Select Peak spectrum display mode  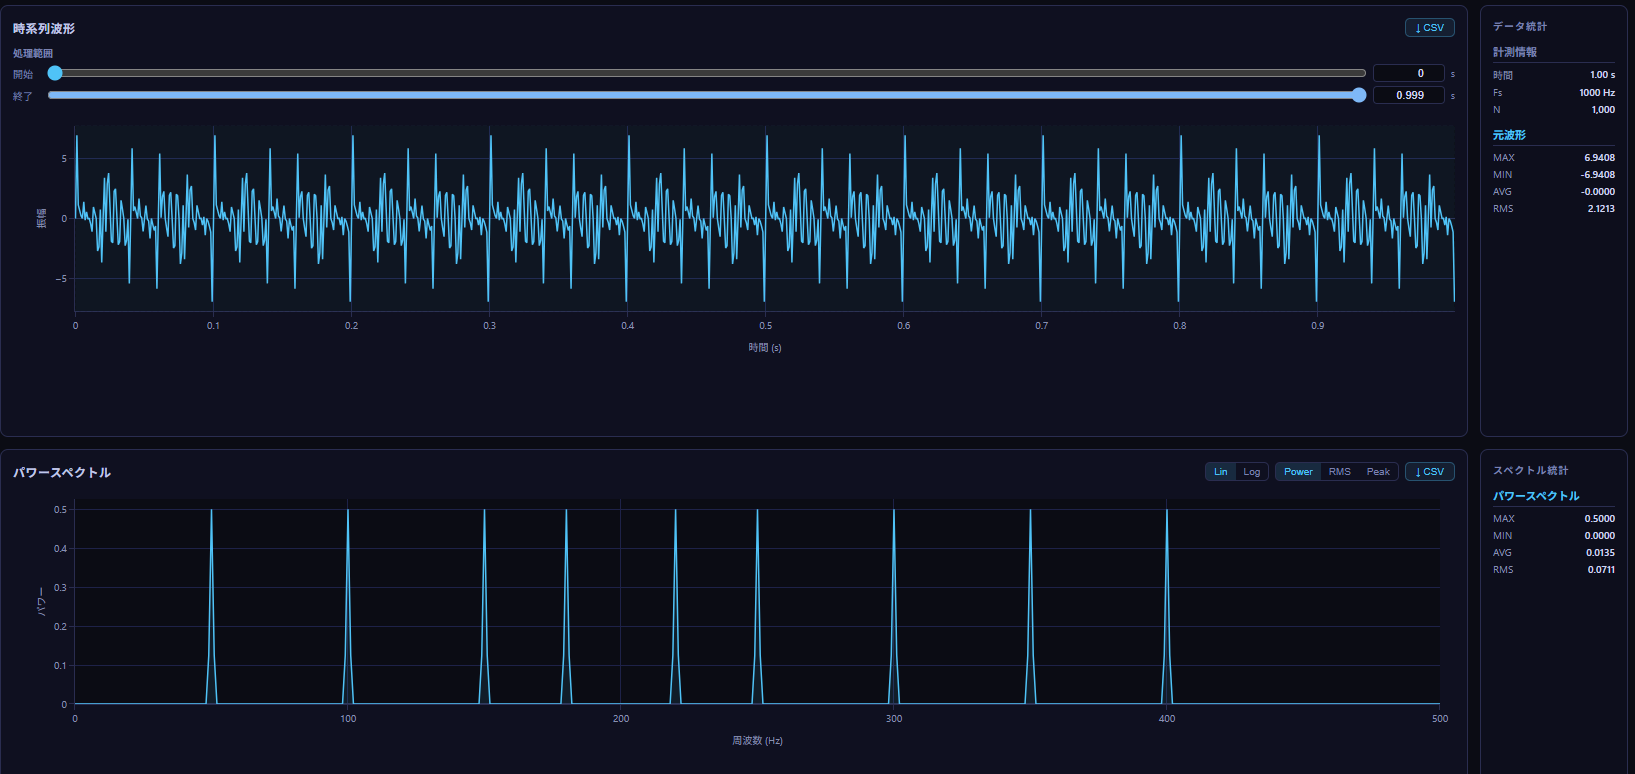[1378, 472]
